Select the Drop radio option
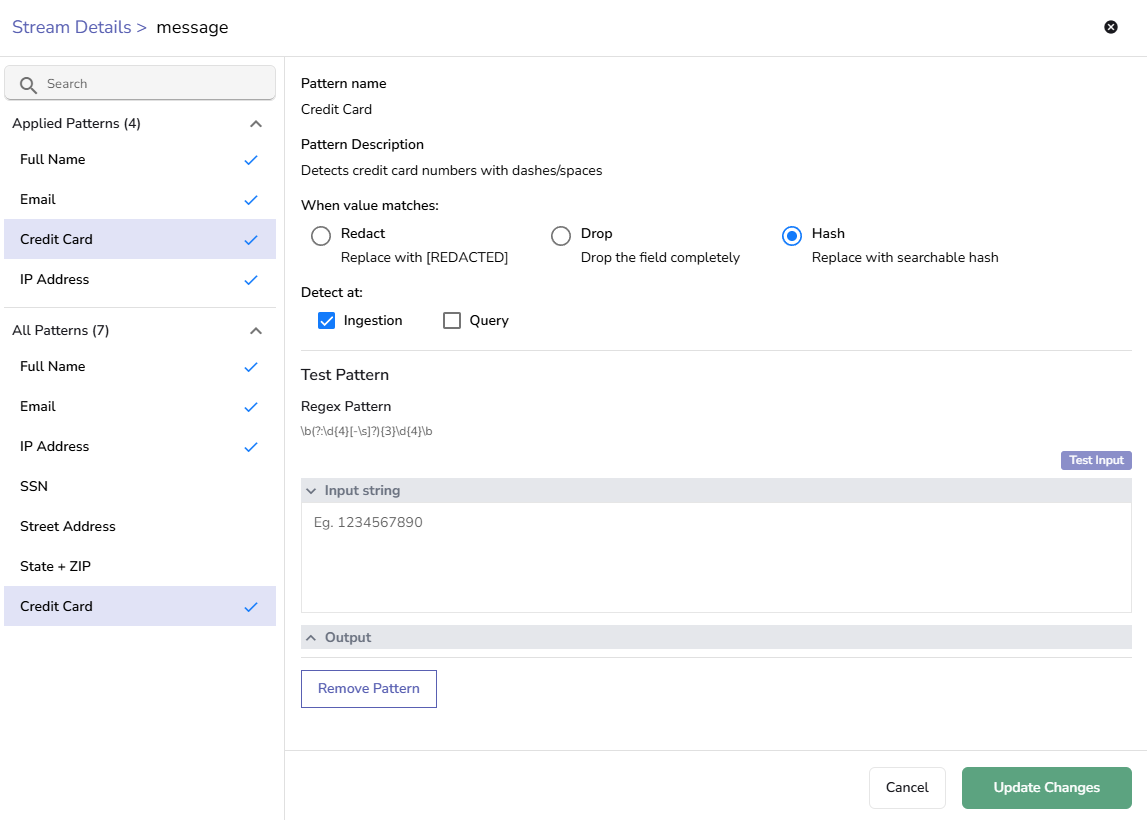 561,236
